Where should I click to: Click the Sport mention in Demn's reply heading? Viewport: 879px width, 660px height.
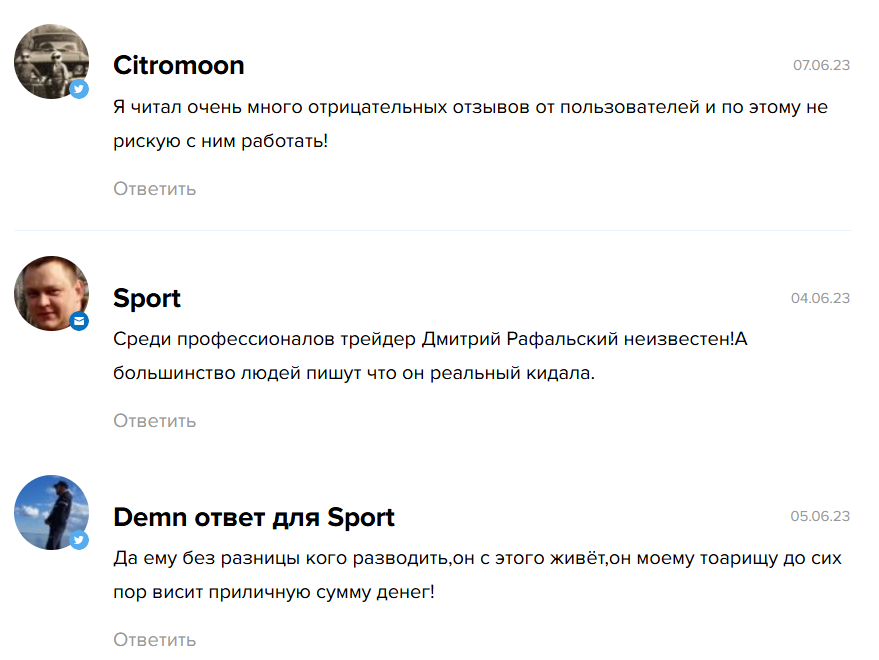pos(361,518)
